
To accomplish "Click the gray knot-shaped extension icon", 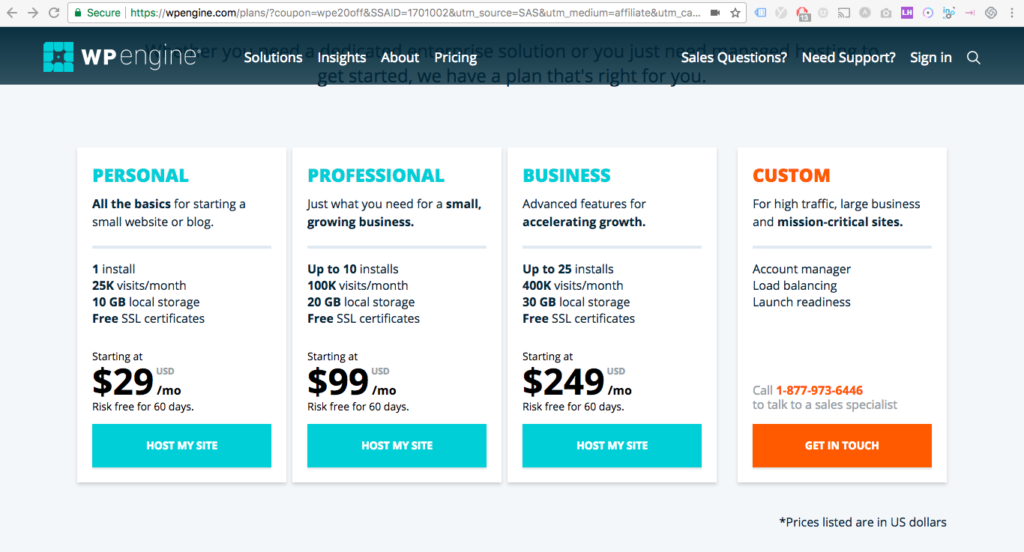I will point(991,12).
